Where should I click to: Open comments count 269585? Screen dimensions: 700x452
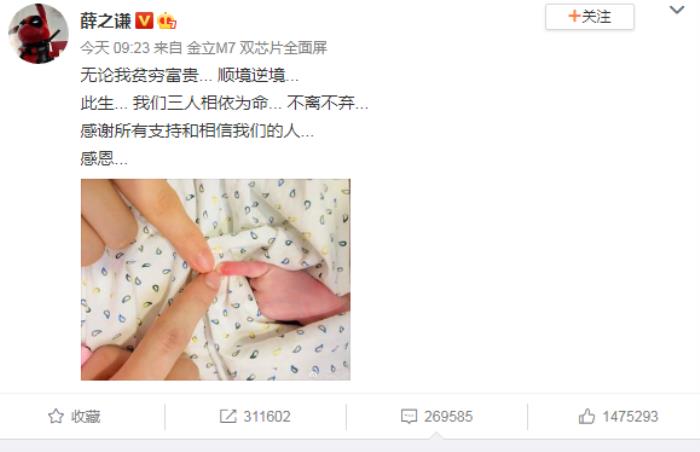coord(448,416)
